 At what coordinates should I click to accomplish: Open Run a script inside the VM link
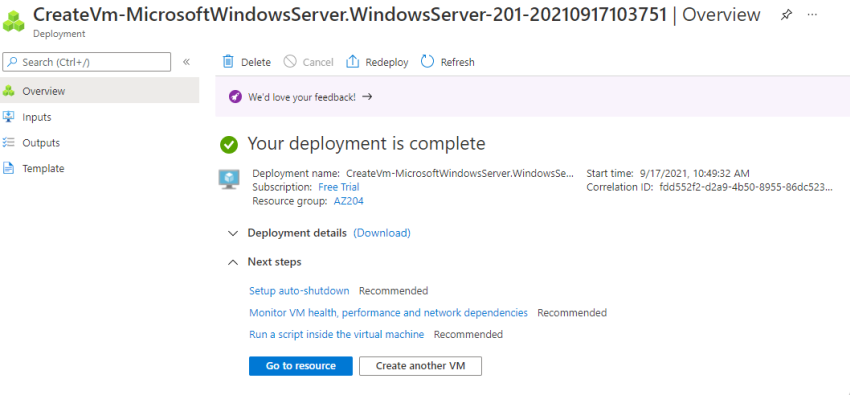tap(337, 334)
